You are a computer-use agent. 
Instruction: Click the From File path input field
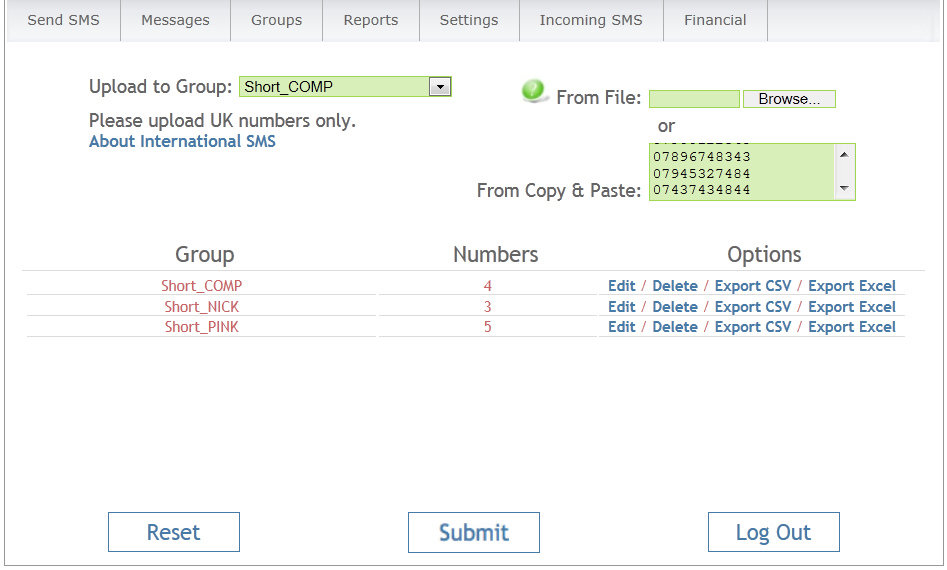694,99
